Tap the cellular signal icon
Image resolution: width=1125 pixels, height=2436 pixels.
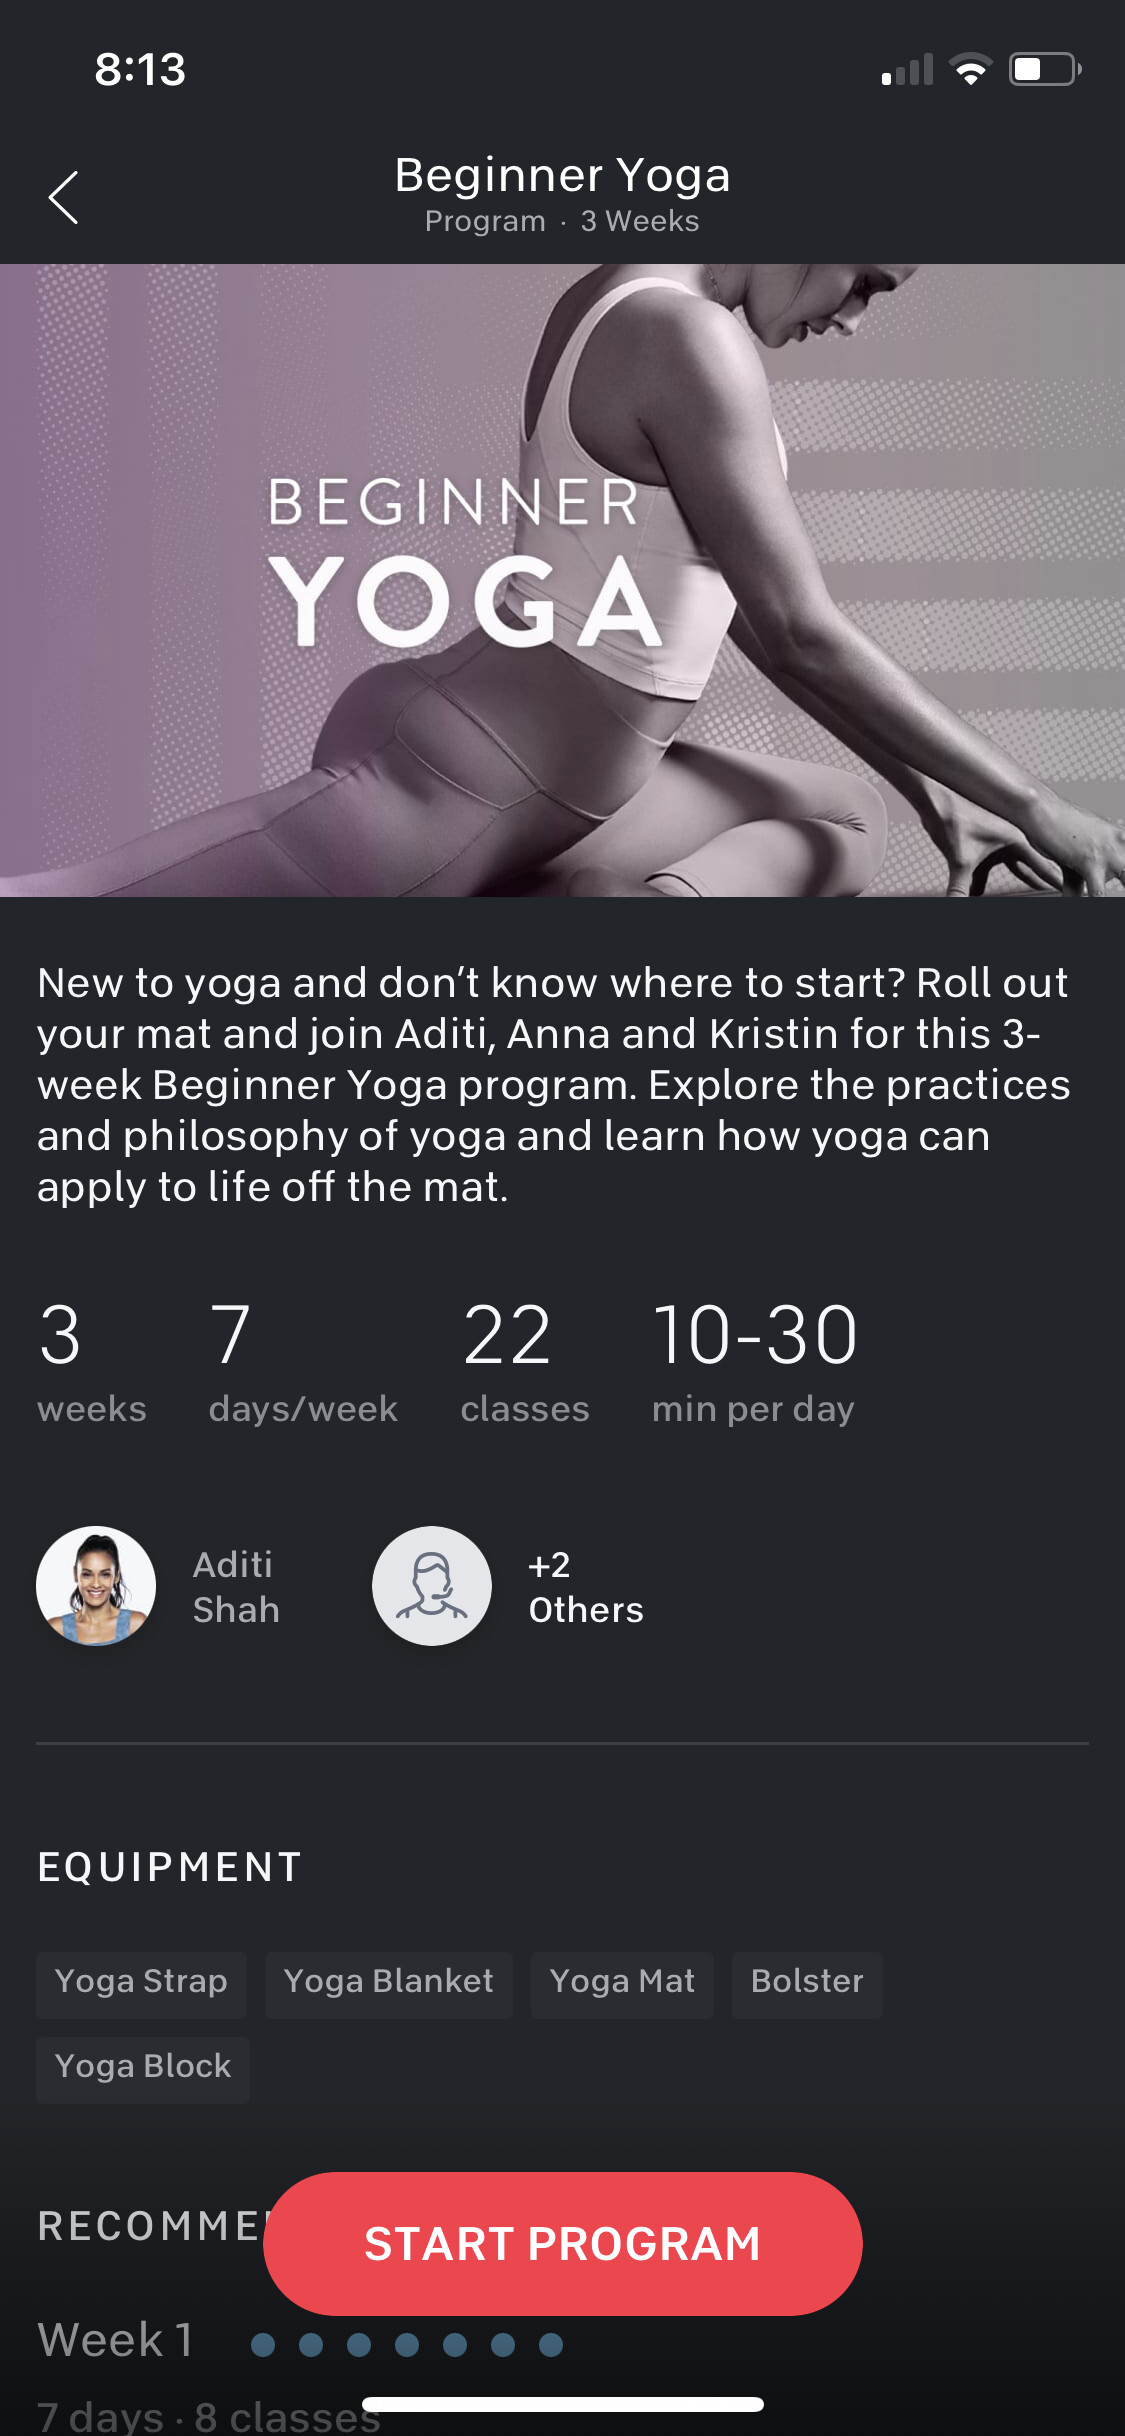click(907, 69)
